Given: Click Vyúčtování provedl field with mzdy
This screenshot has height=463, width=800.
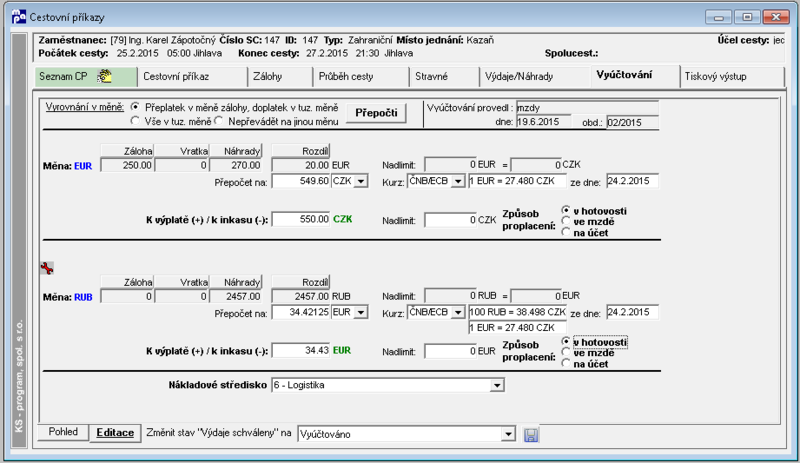Looking at the screenshot, I should [x=587, y=108].
